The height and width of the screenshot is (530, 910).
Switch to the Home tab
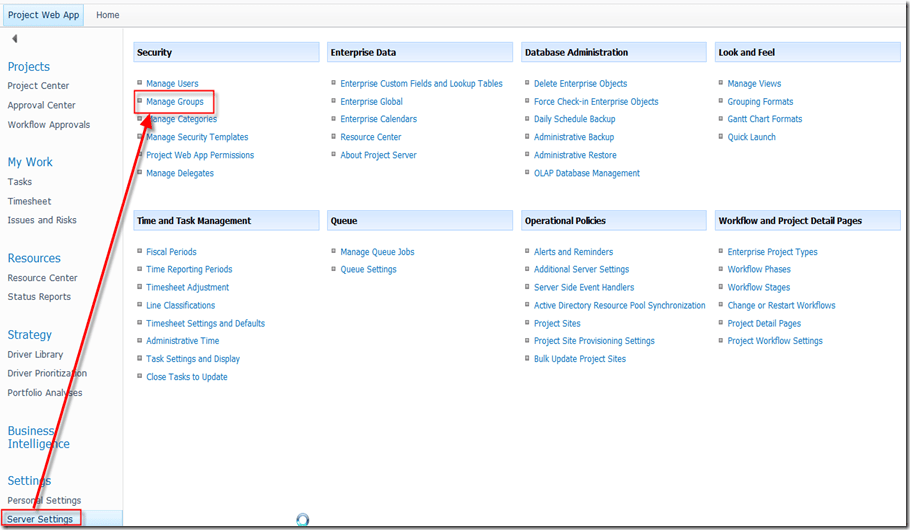tap(107, 15)
